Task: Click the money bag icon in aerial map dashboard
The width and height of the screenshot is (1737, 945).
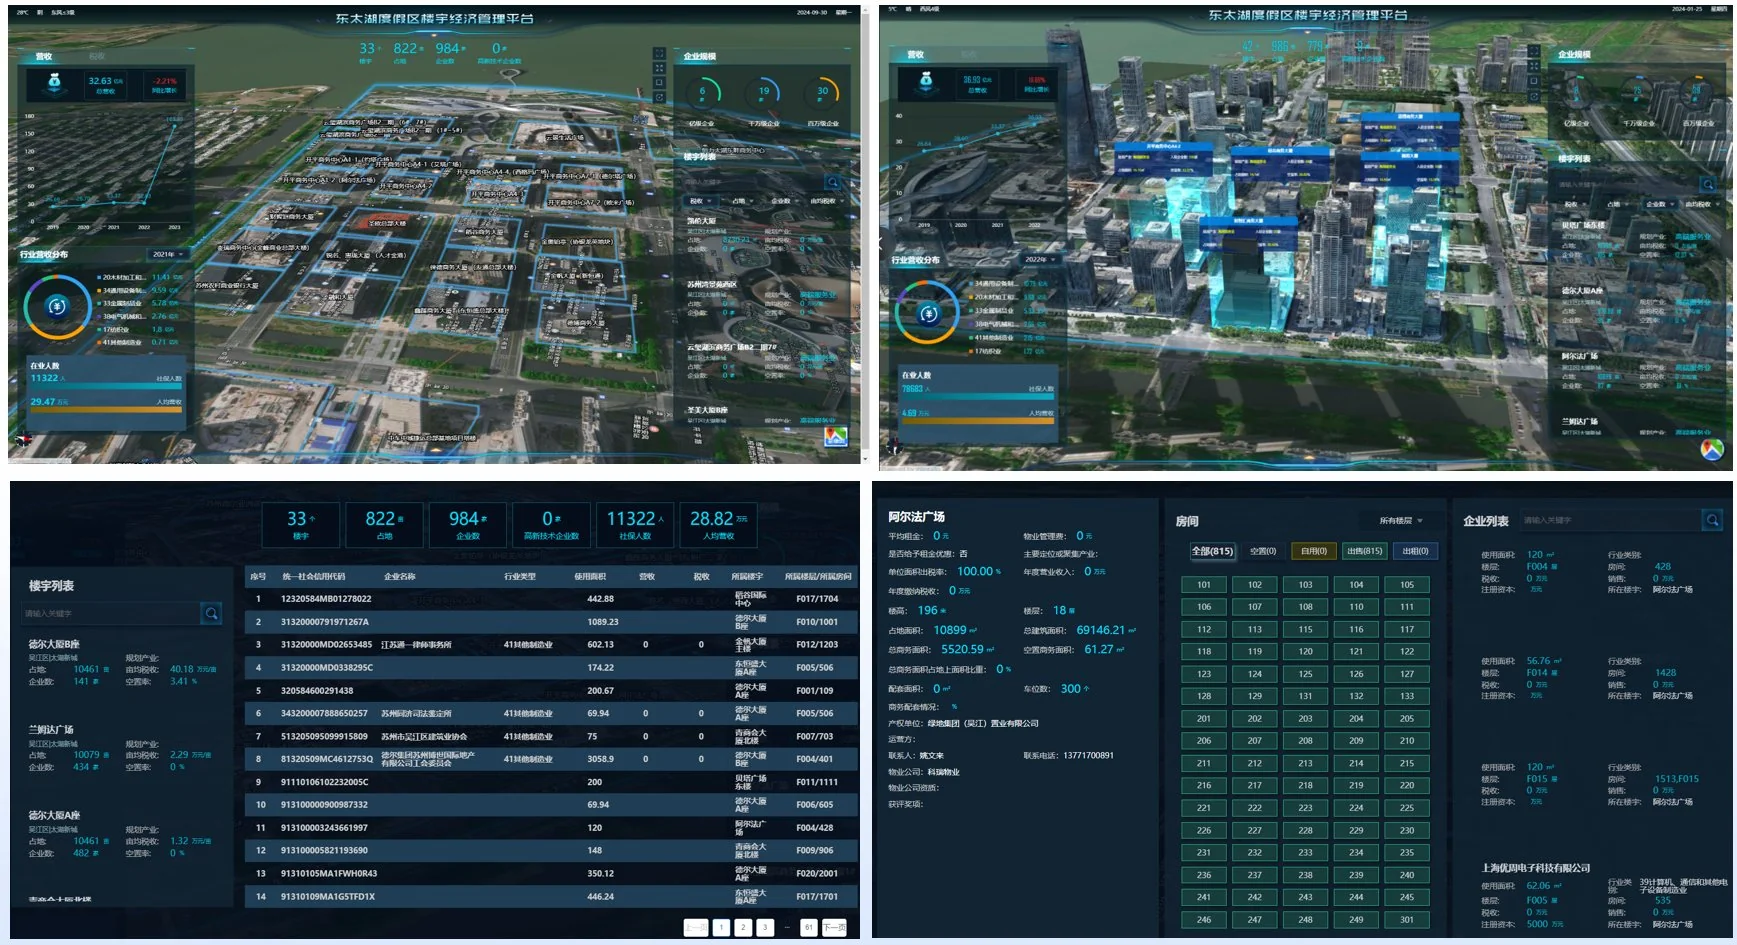Action: (56, 84)
